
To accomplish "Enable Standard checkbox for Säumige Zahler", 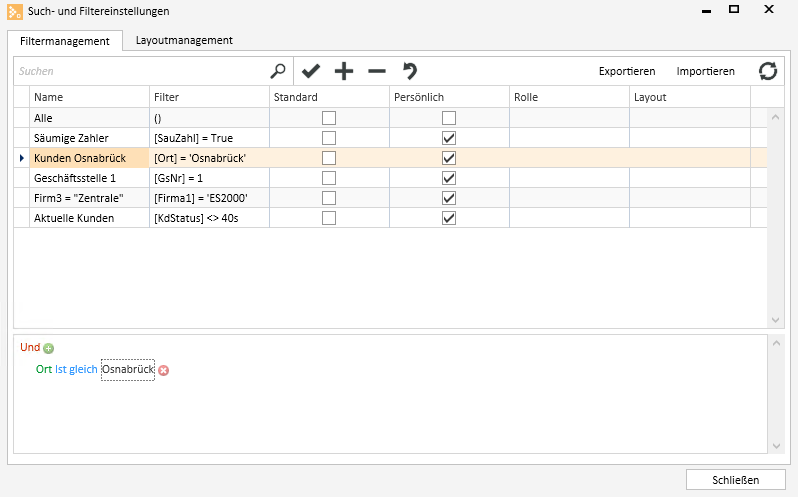I will pos(329,138).
